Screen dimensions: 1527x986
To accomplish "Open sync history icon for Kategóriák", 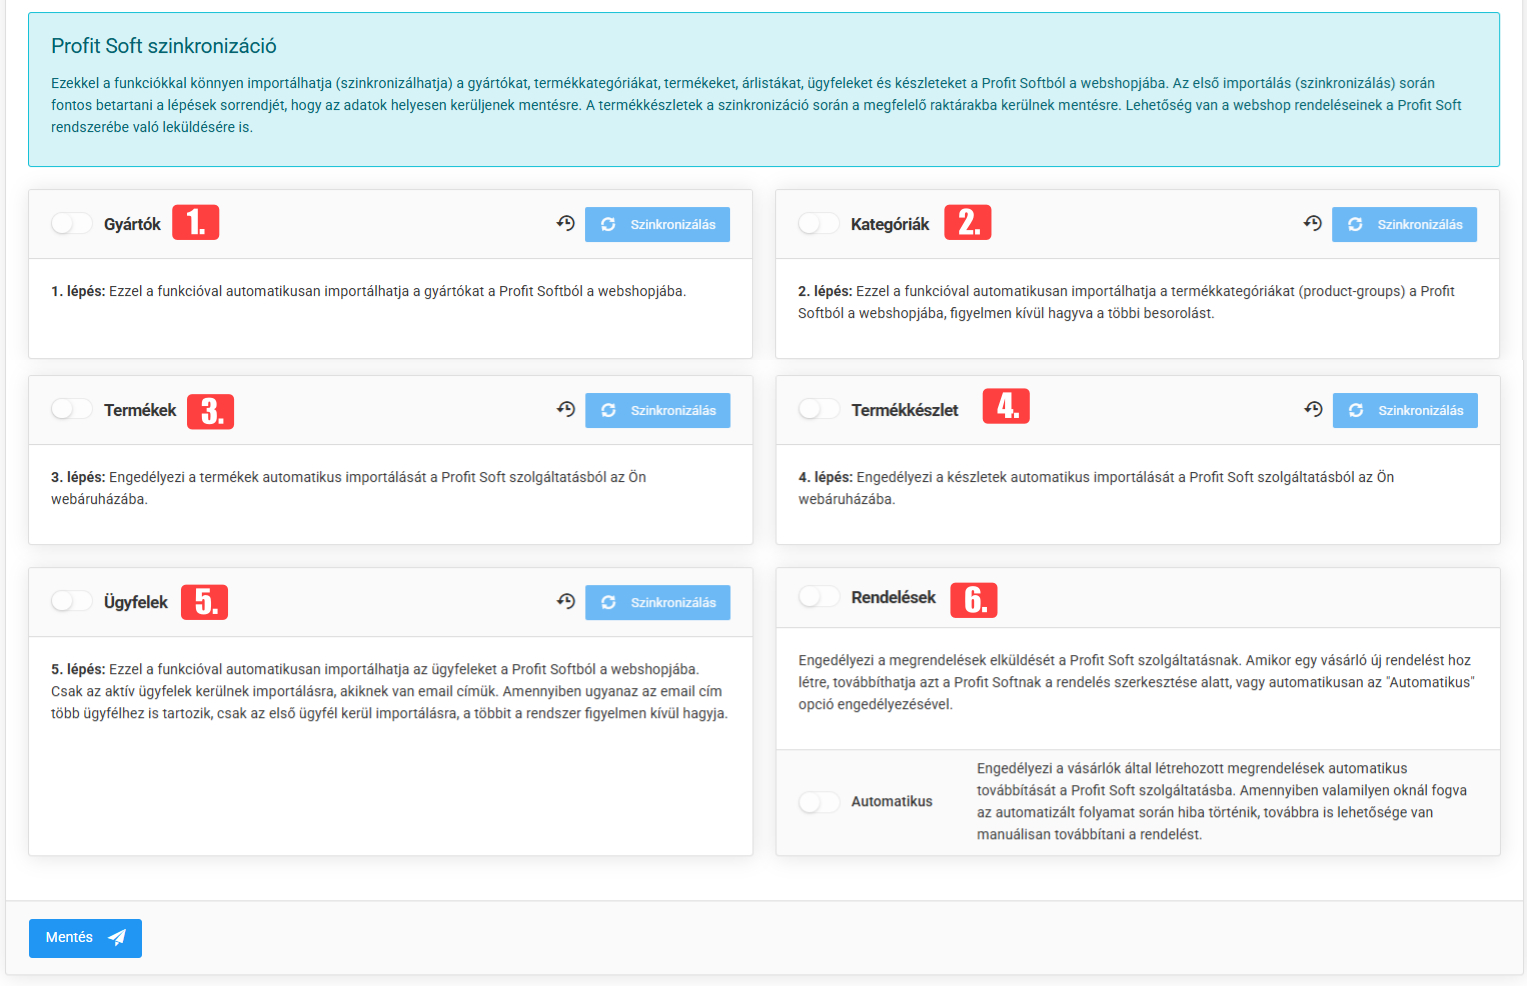I will click(1313, 223).
